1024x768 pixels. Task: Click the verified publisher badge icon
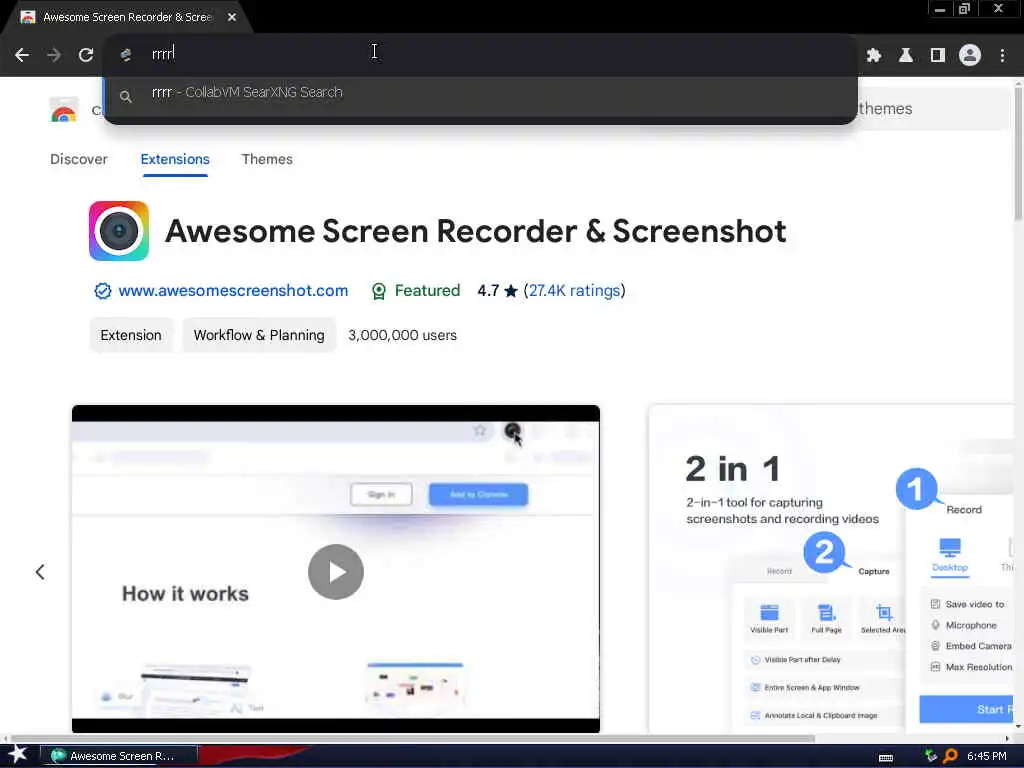tap(103, 291)
